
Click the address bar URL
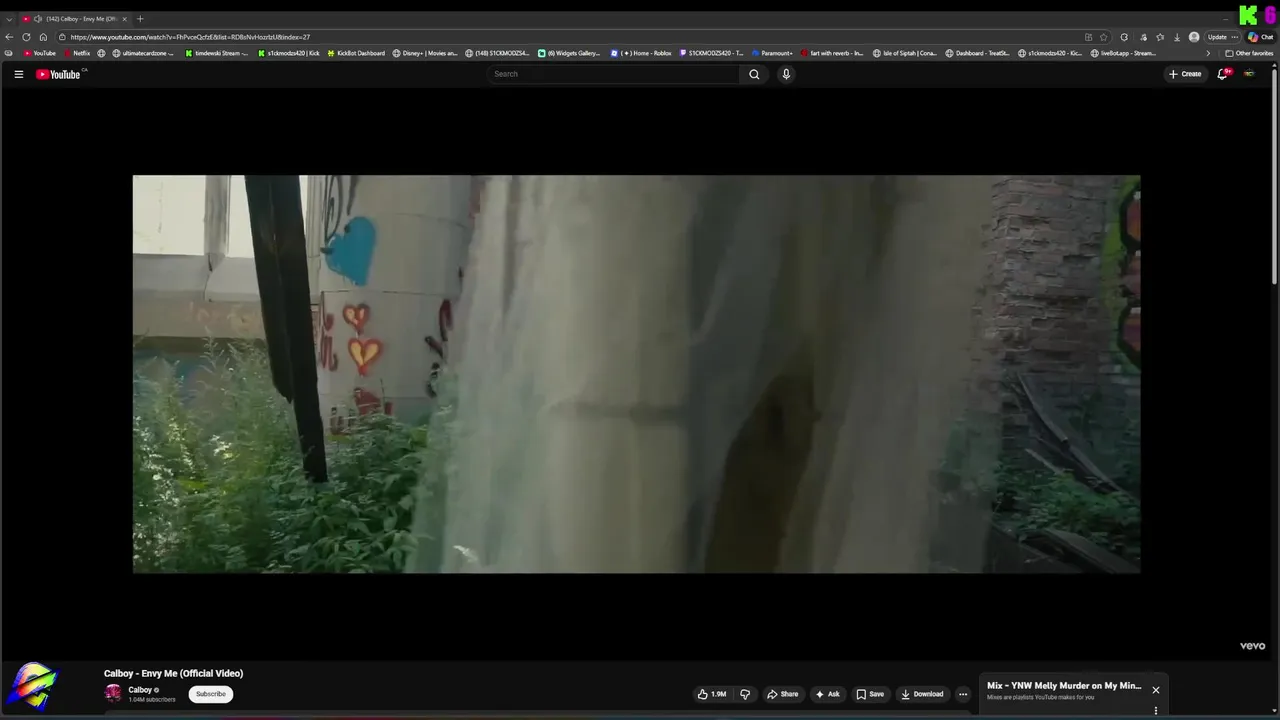(x=190, y=37)
